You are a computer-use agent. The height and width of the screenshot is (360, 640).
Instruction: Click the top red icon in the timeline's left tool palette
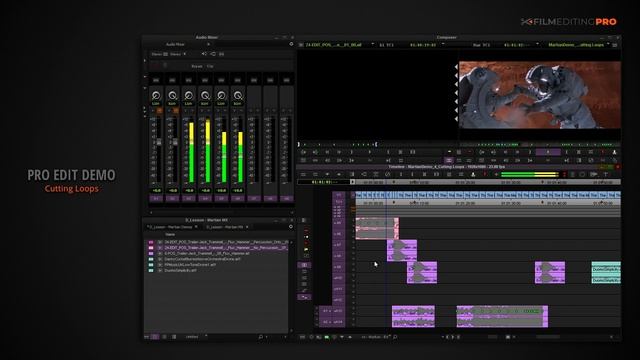(306, 231)
